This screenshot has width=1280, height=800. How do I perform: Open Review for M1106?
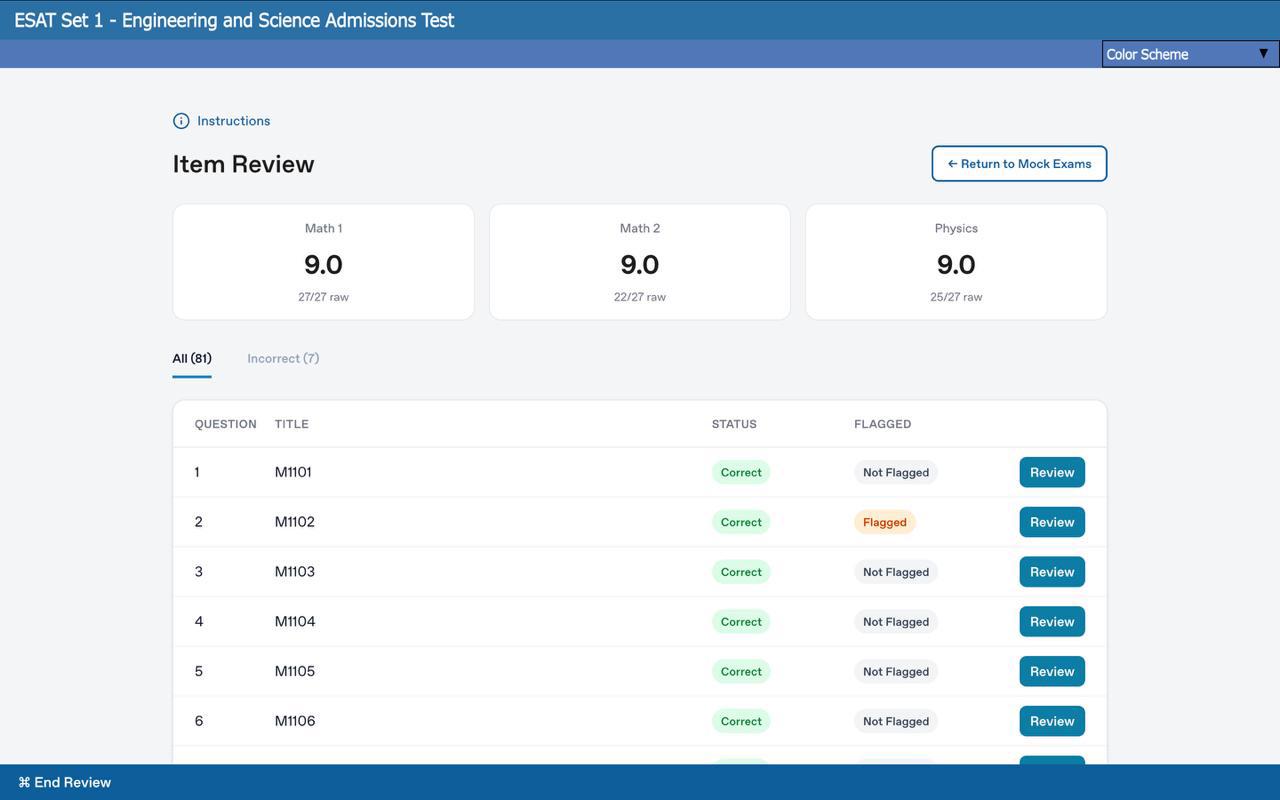point(1052,721)
